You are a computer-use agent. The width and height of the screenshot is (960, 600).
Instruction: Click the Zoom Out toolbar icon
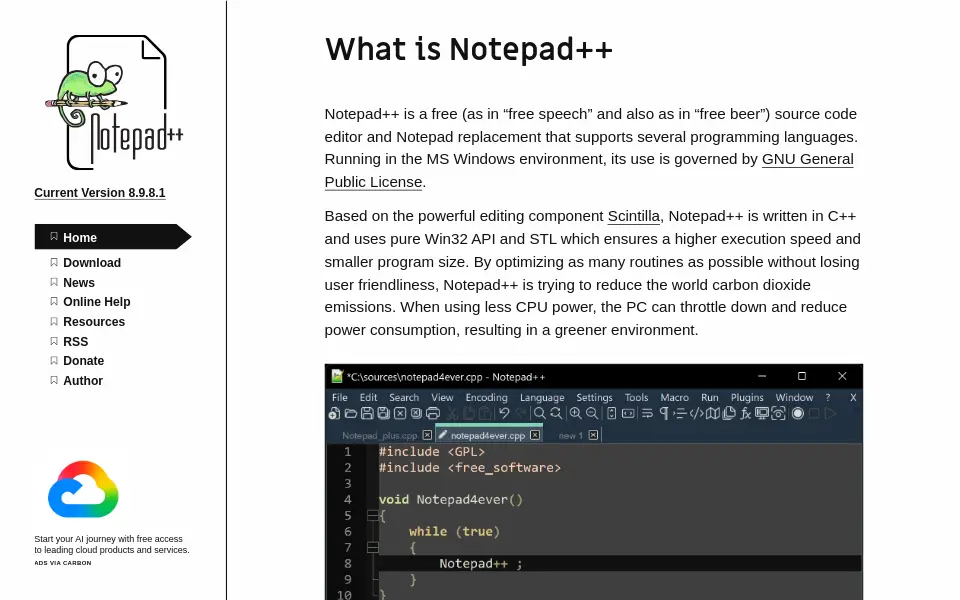point(592,413)
